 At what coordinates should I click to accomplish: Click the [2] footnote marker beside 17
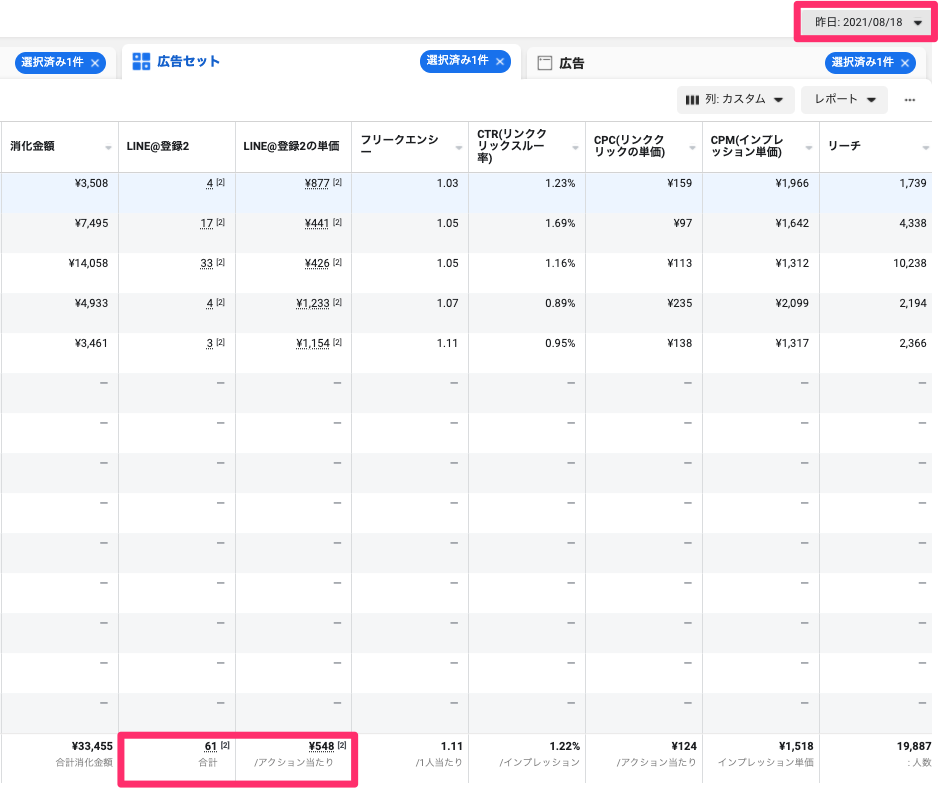point(221,222)
